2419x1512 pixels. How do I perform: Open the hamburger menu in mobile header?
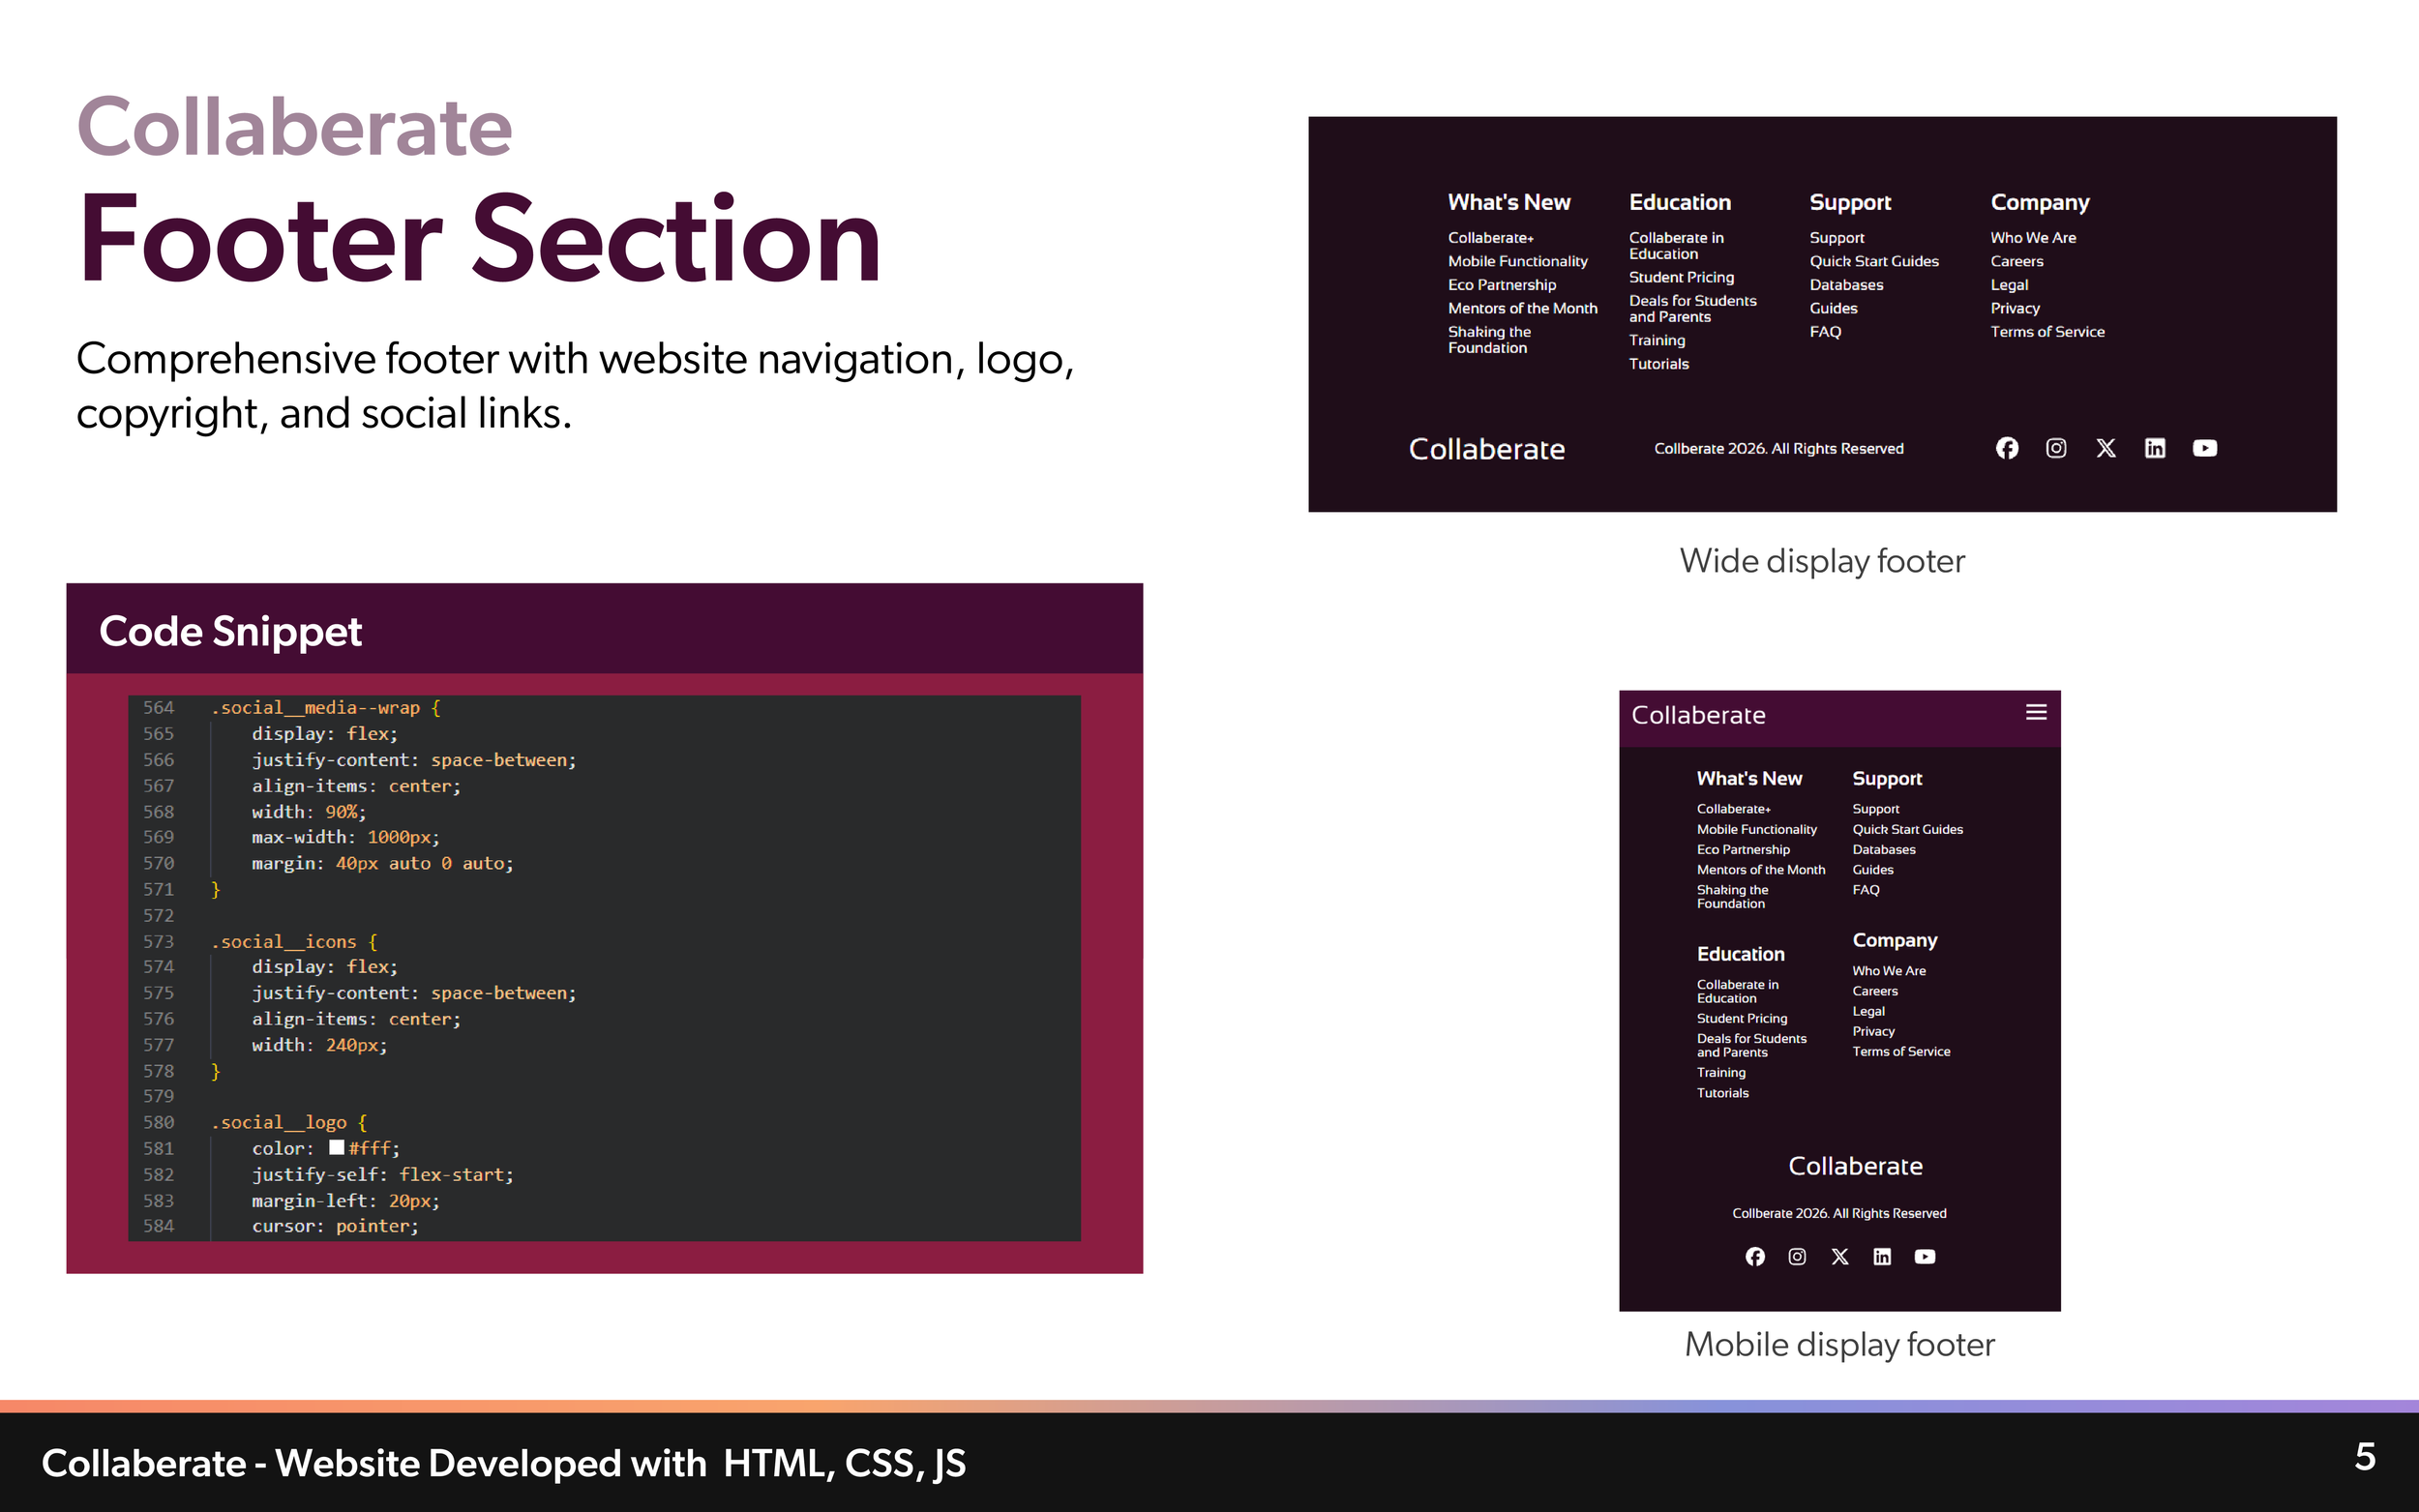coord(2036,712)
